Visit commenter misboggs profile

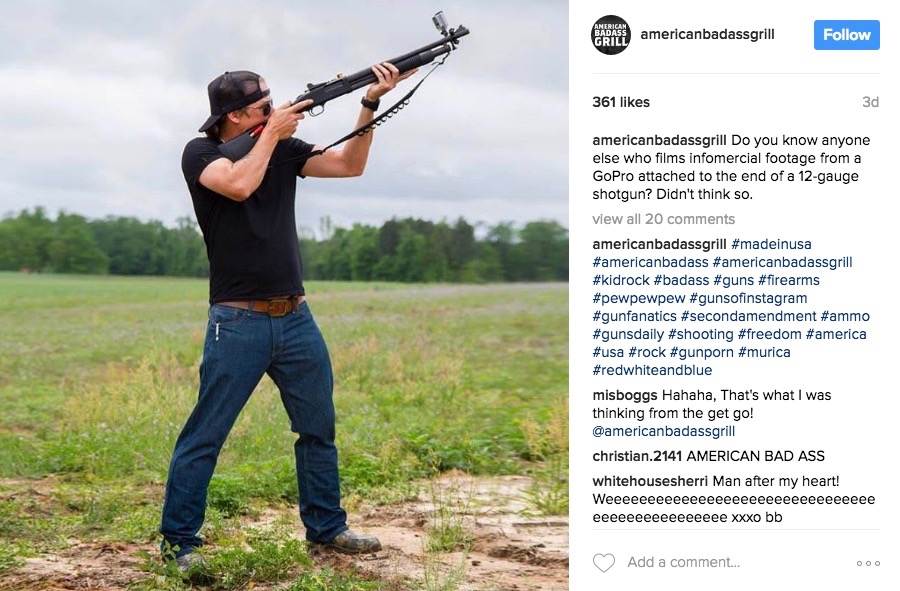[624, 395]
